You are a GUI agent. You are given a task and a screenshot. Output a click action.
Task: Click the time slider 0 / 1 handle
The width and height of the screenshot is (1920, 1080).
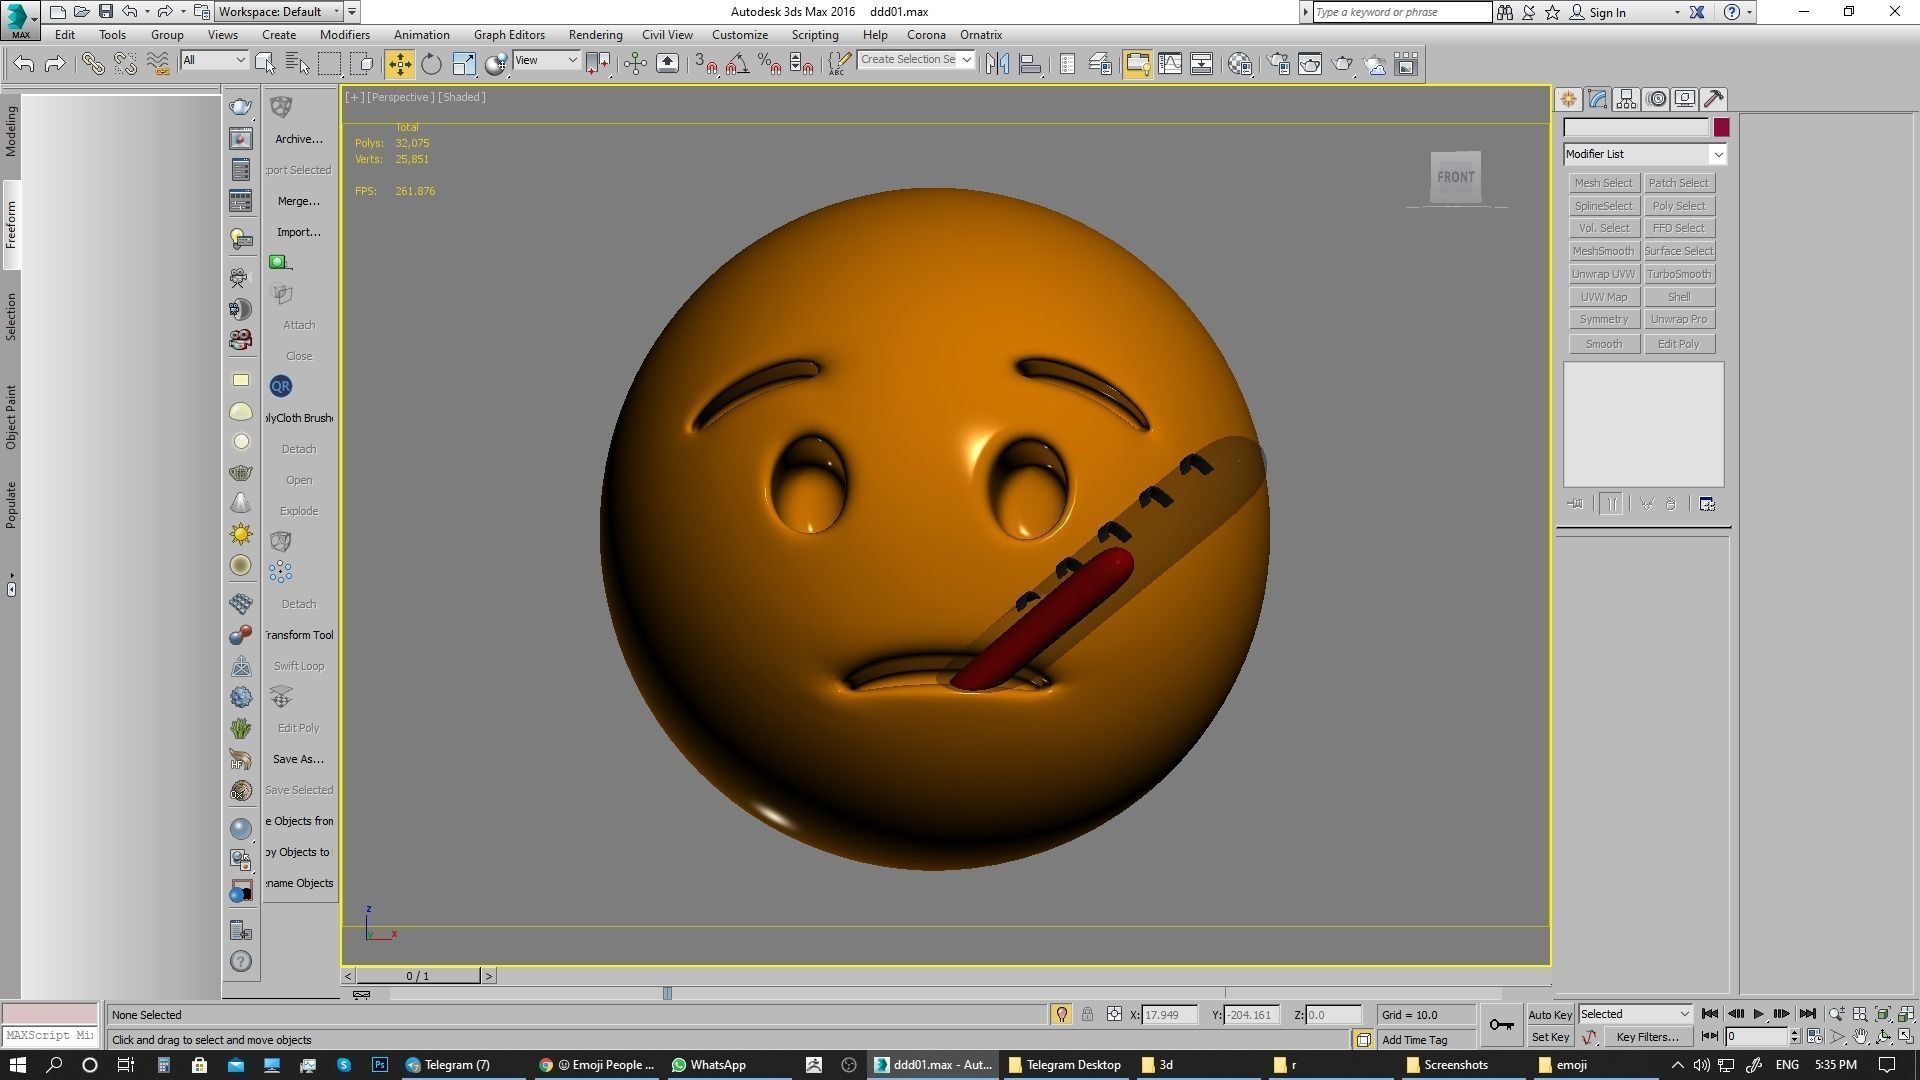tap(417, 976)
